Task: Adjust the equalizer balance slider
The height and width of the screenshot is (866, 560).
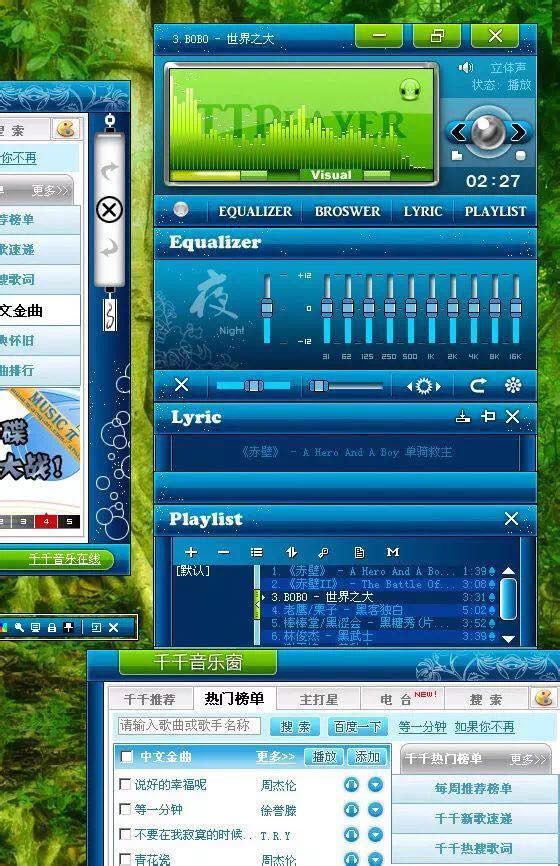Action: click(x=253, y=386)
